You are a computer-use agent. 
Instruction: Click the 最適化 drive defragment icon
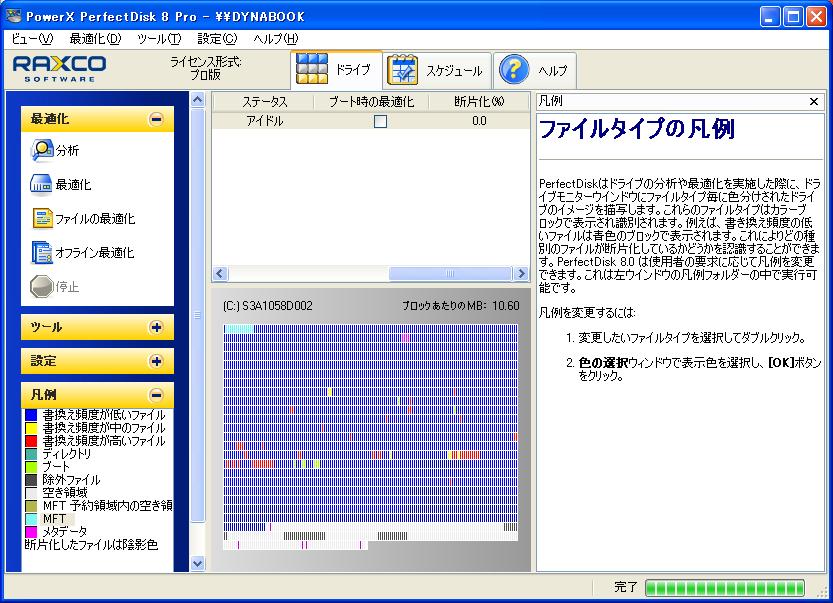41,184
